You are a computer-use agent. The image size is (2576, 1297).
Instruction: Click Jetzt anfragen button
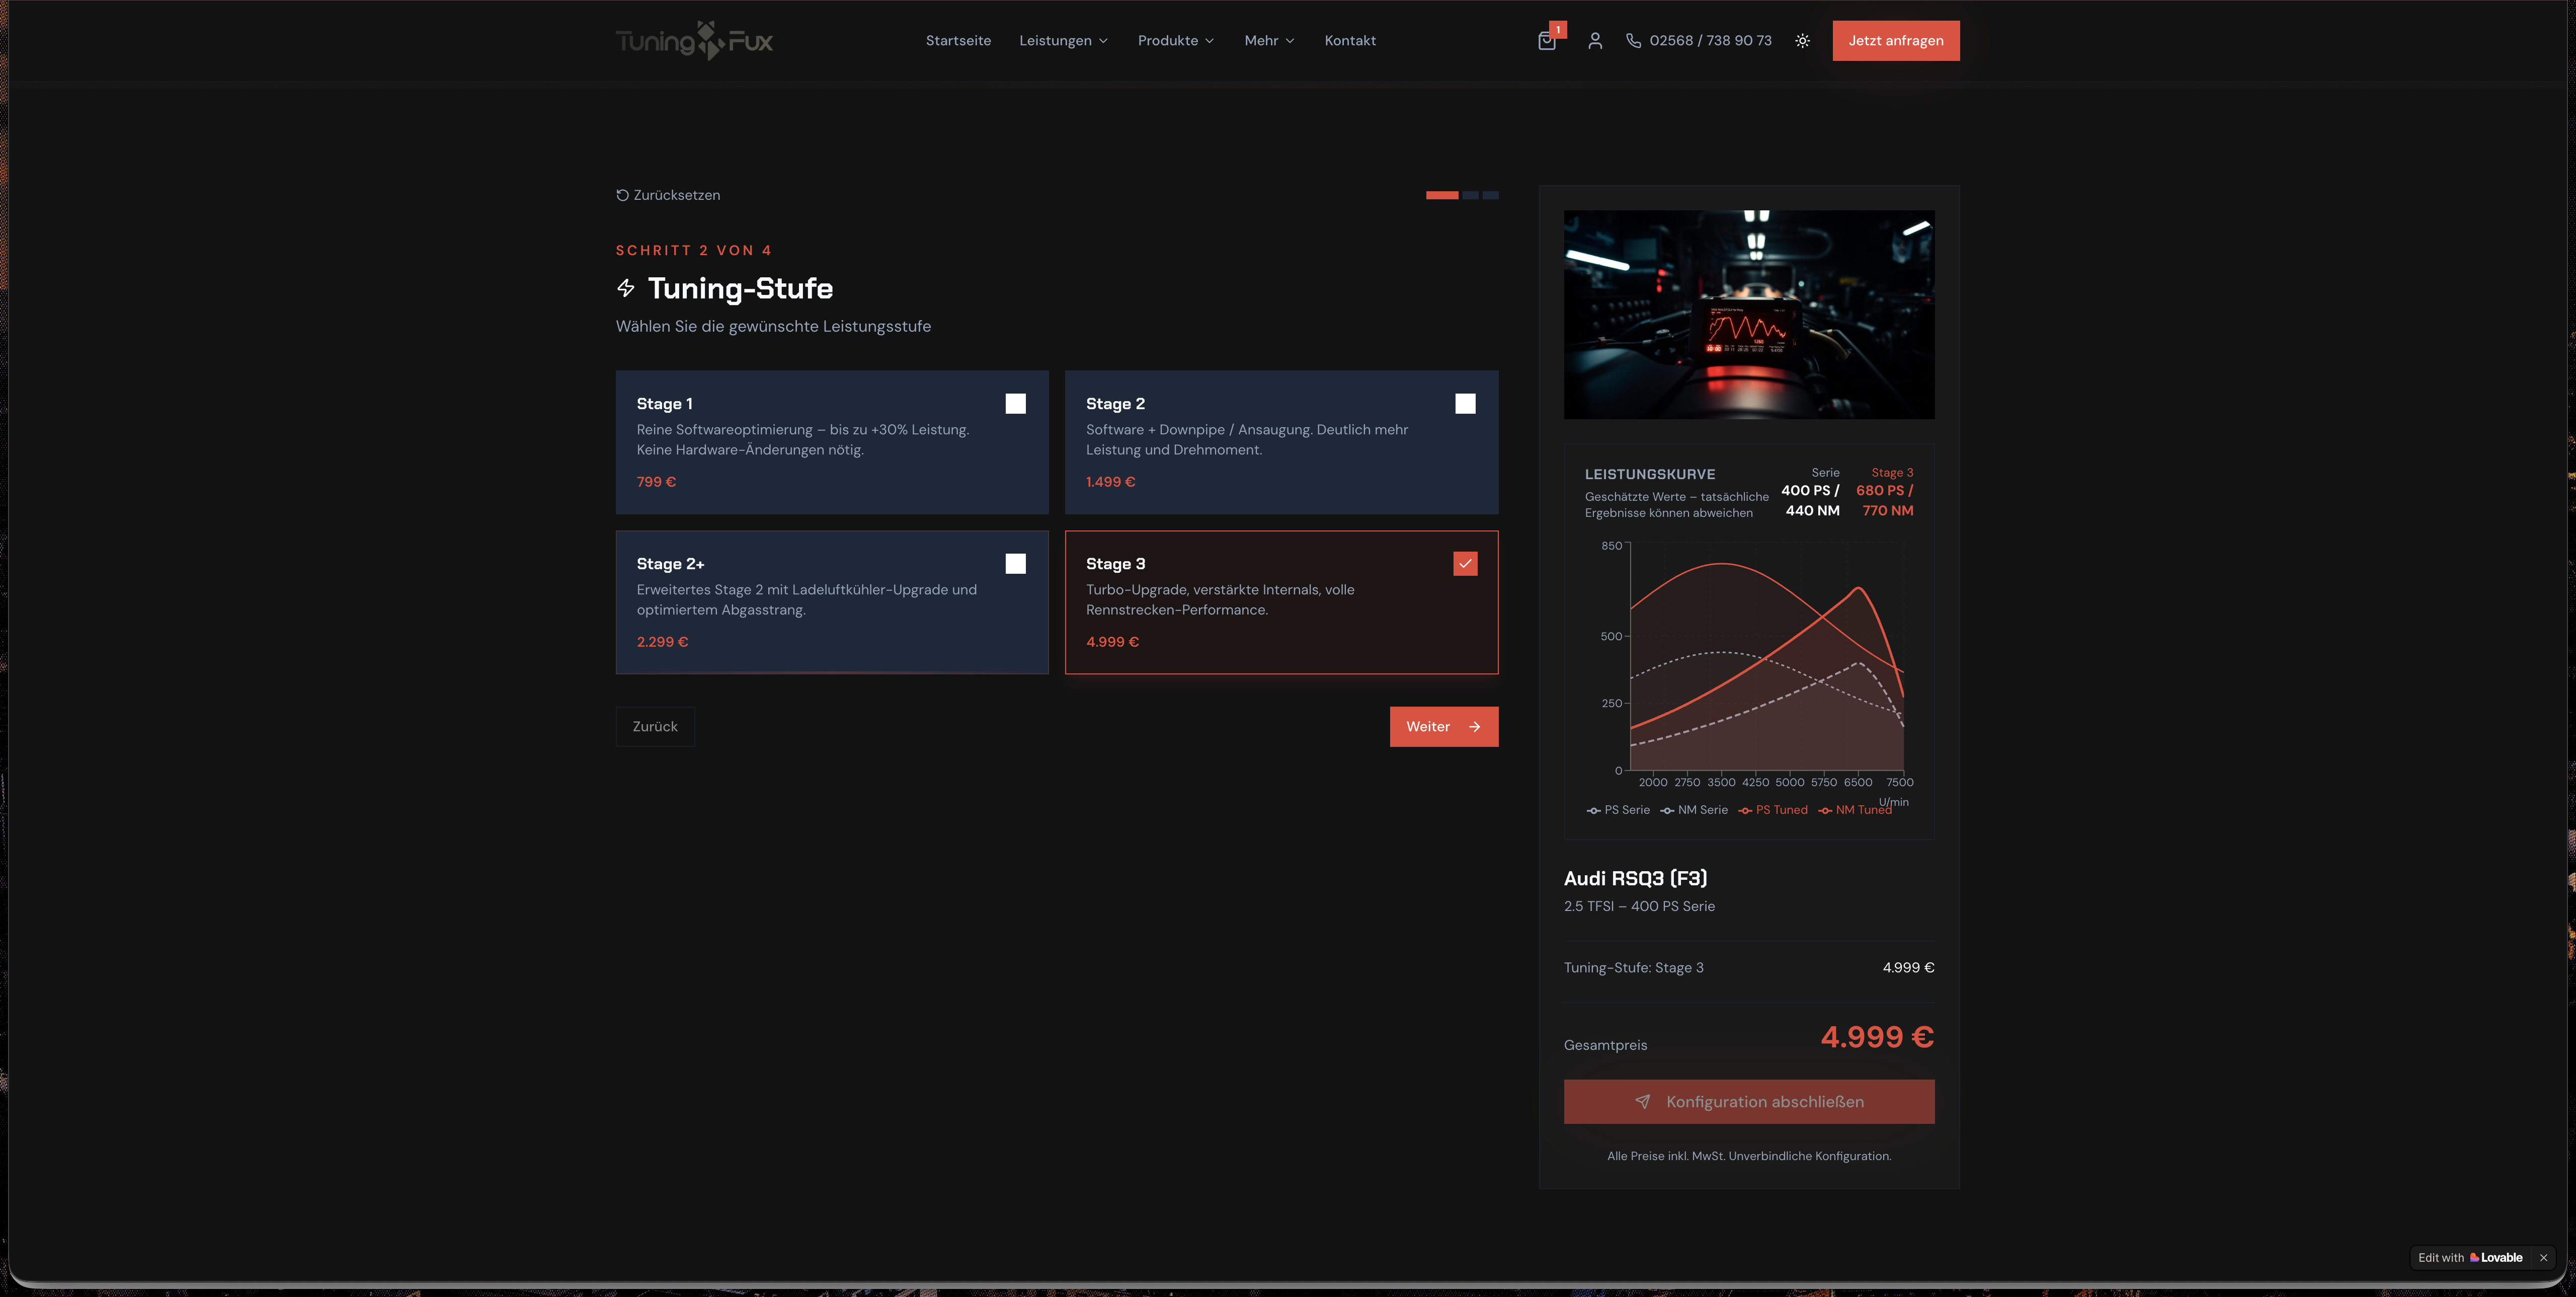point(1896,41)
